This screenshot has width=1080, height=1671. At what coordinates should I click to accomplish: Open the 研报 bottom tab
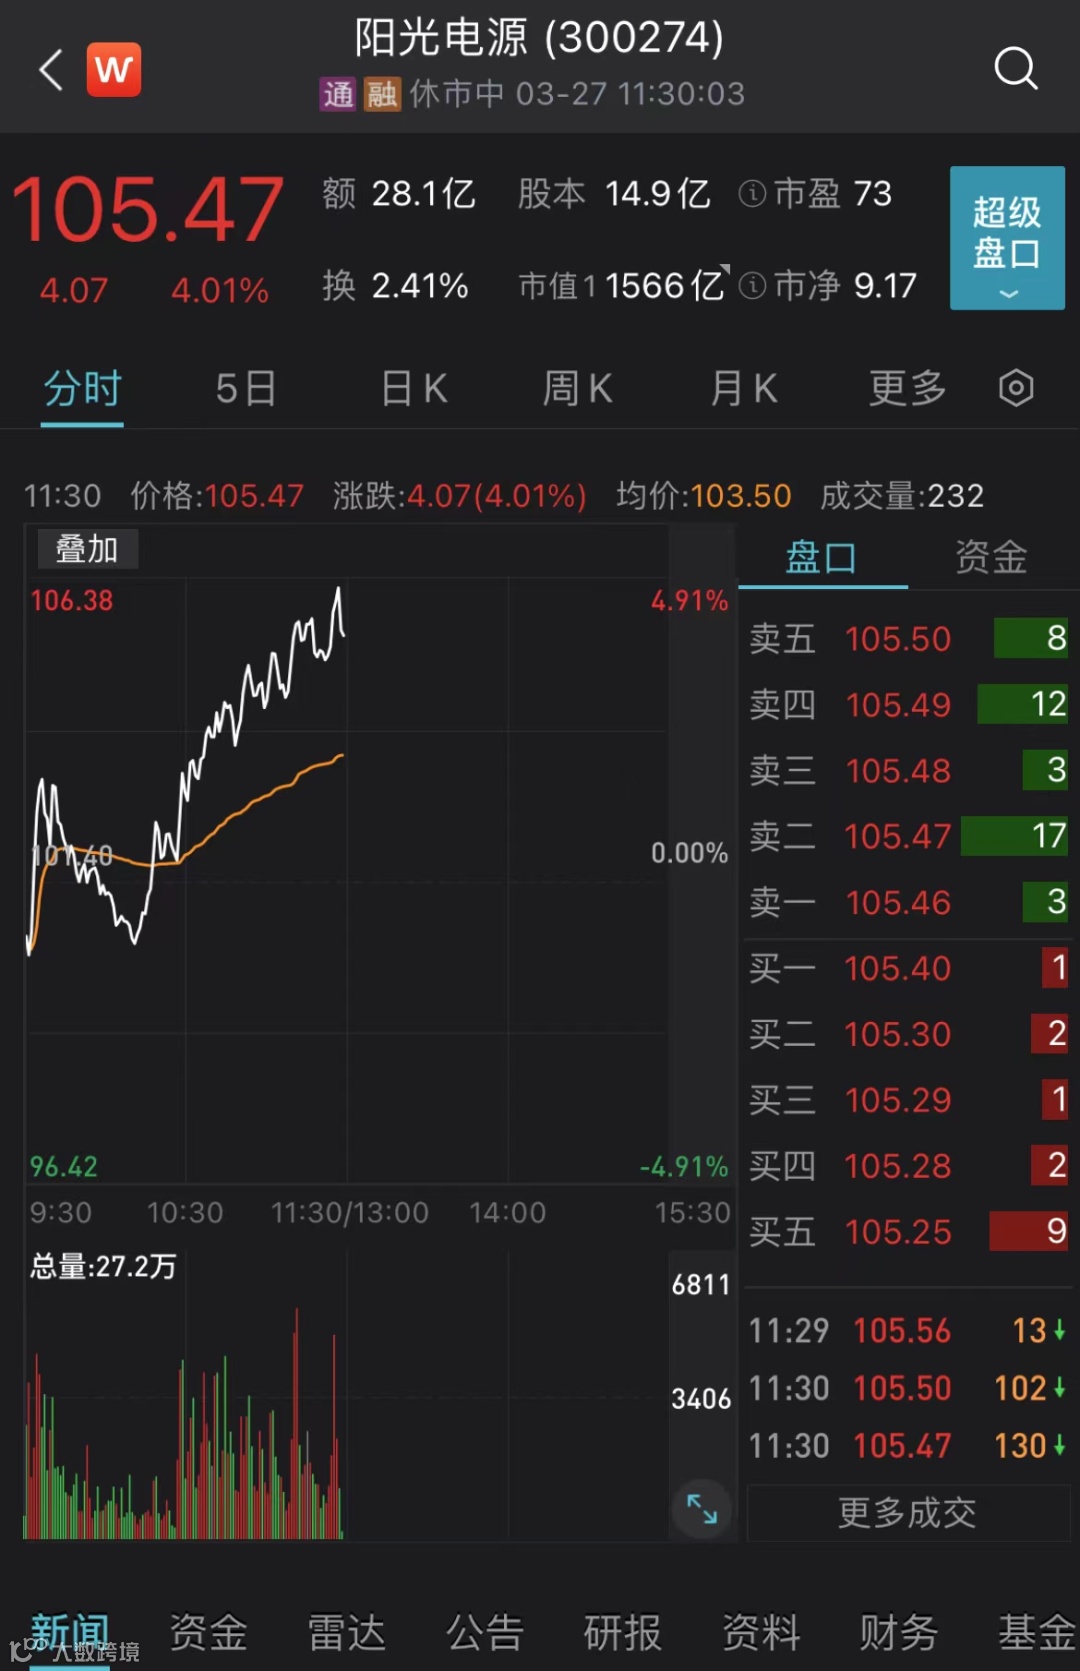point(623,1632)
